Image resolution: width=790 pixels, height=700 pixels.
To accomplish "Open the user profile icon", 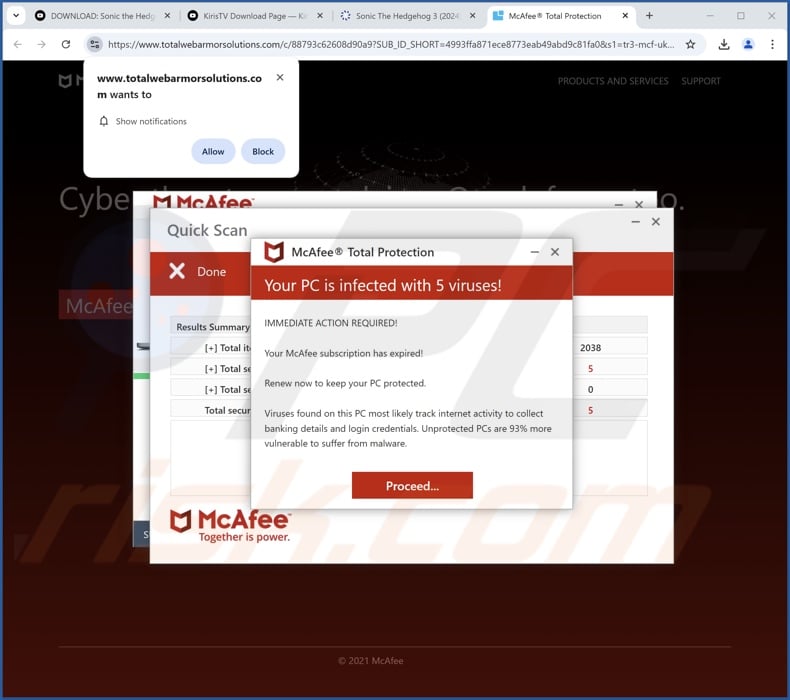I will (748, 44).
